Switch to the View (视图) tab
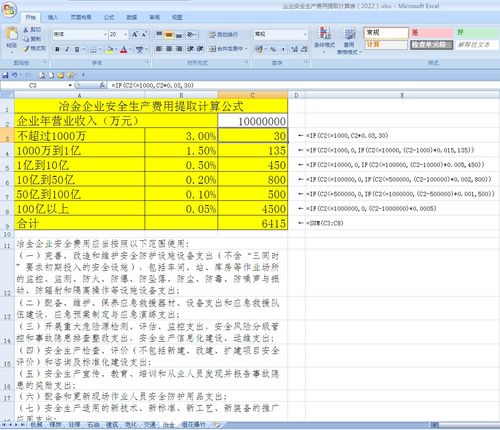The height and width of the screenshot is (430, 500). tap(177, 17)
